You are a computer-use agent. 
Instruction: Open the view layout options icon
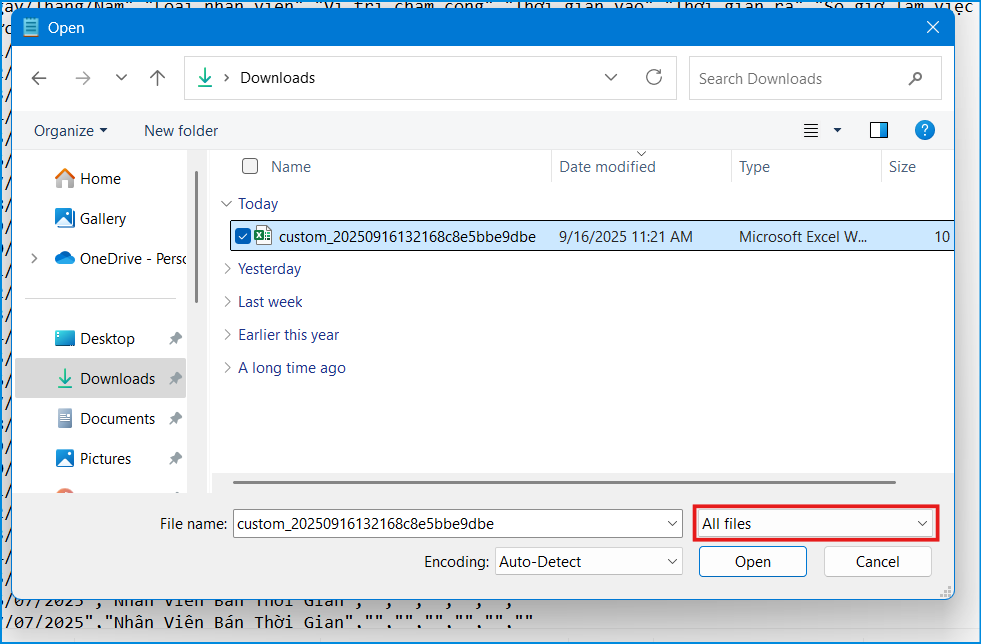(812, 130)
